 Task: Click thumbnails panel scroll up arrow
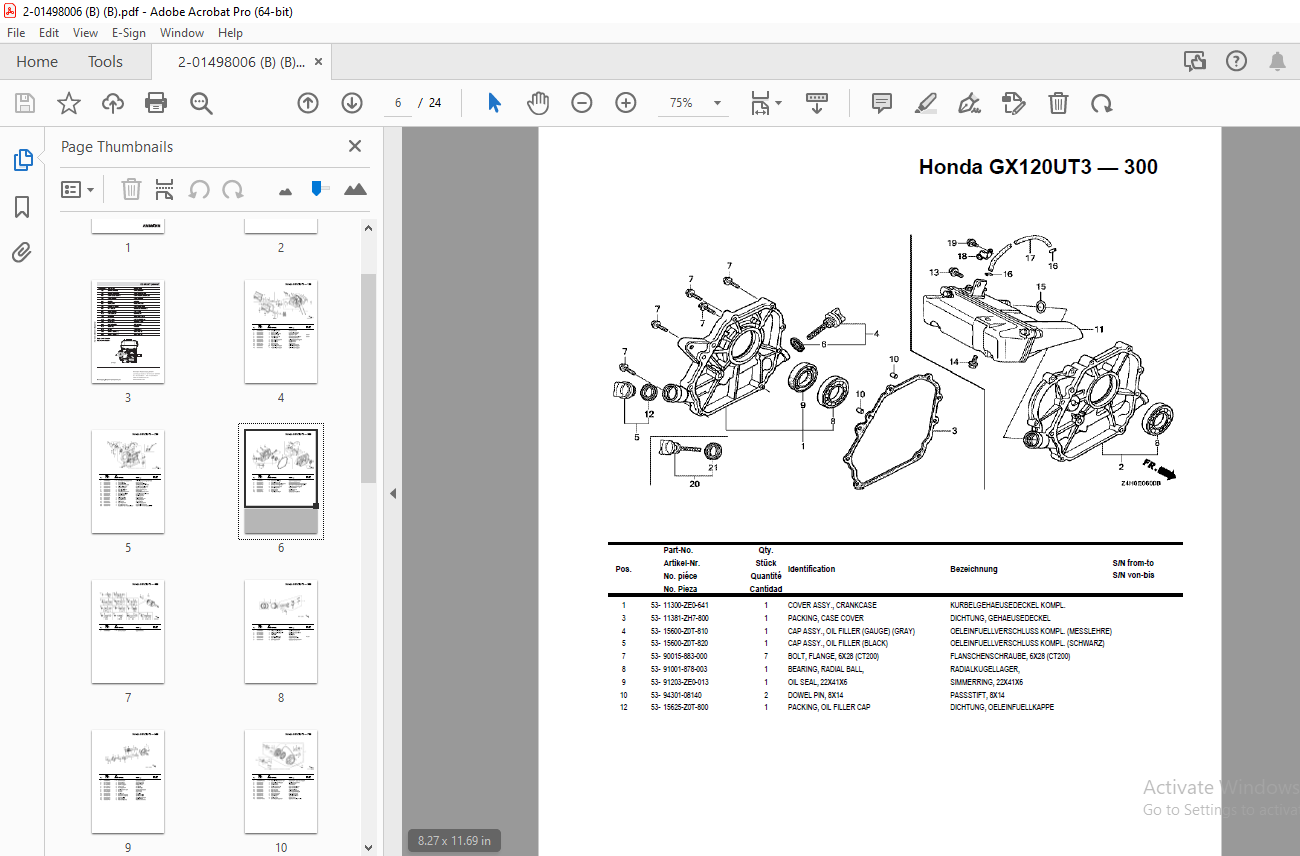[x=369, y=228]
